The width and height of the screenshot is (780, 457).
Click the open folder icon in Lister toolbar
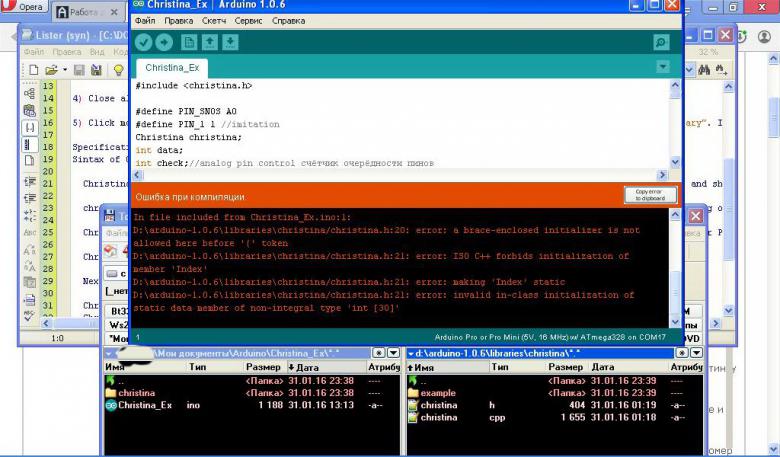click(51, 70)
